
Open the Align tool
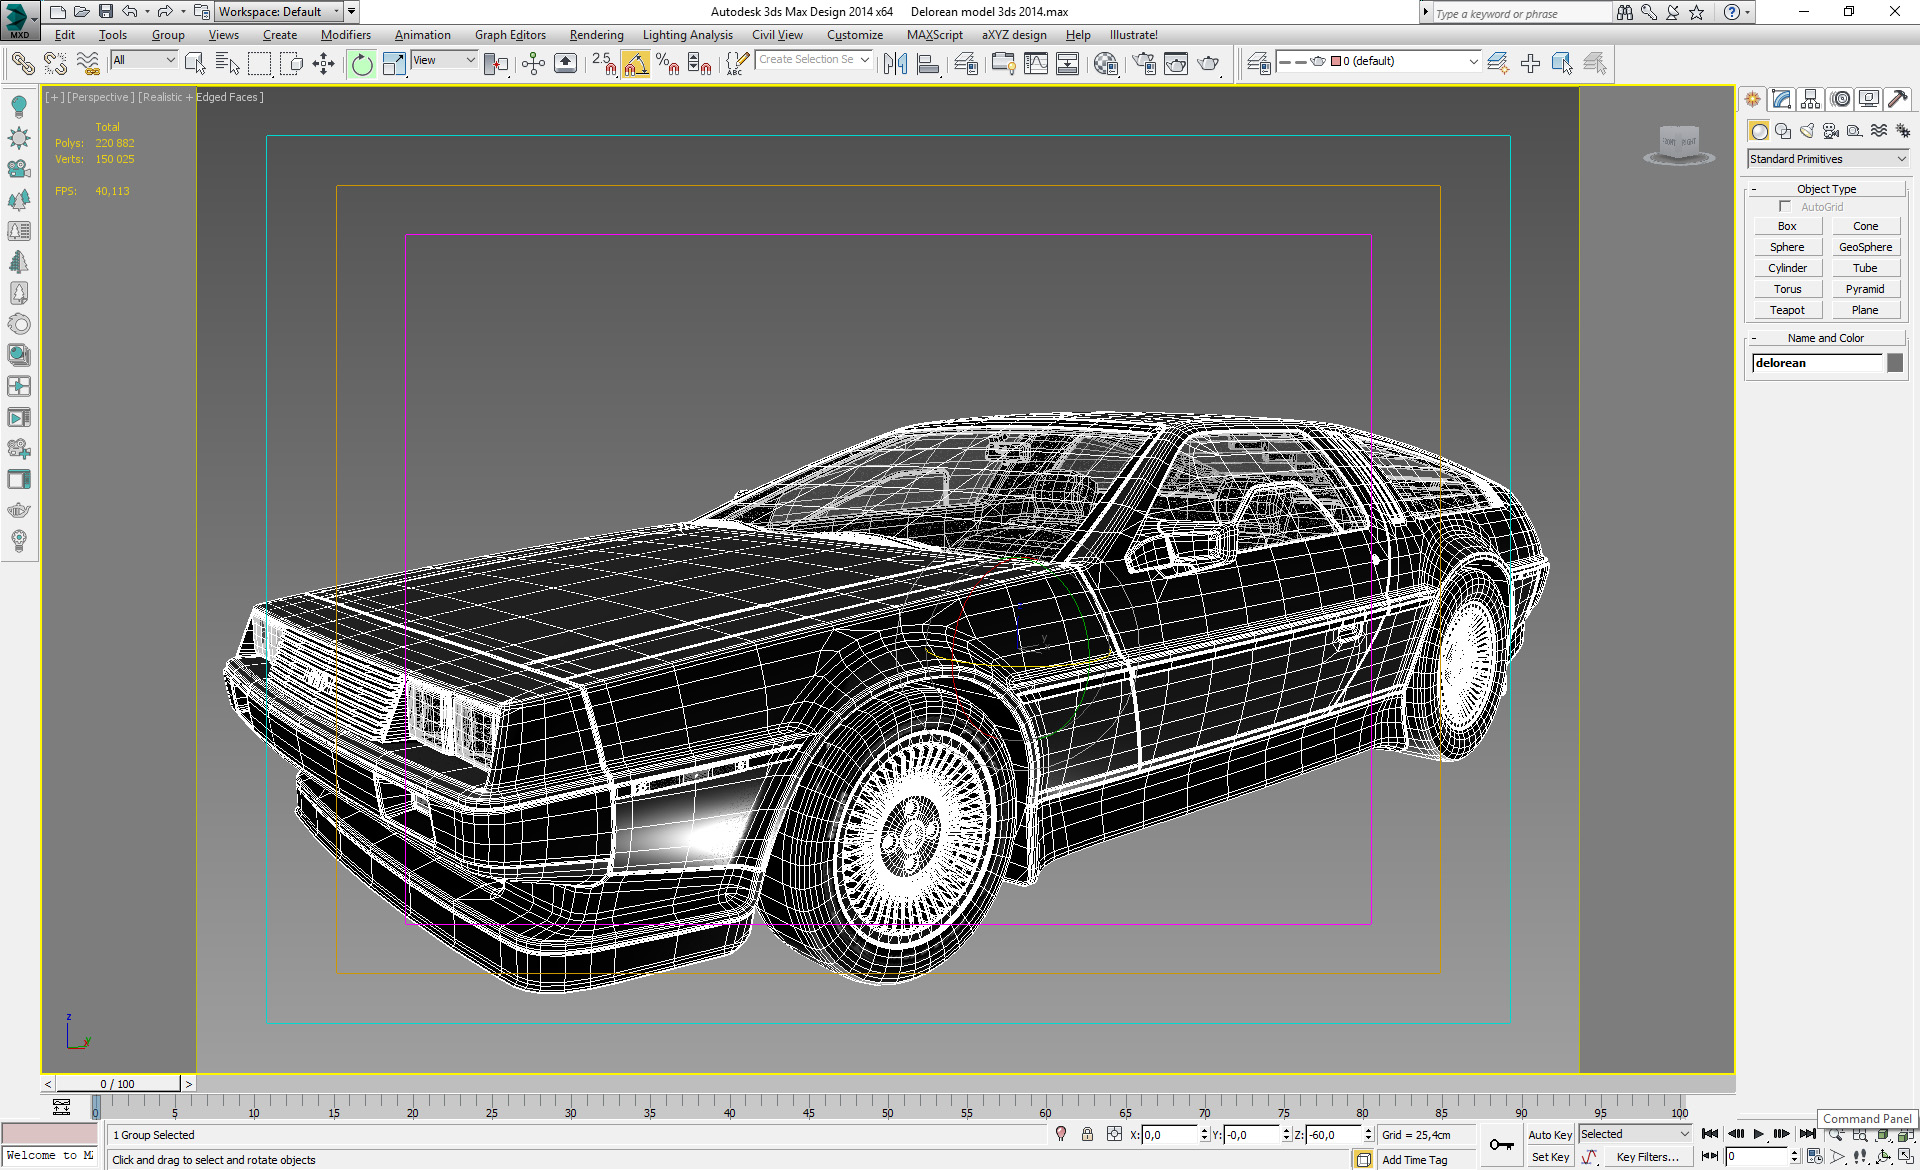[928, 64]
